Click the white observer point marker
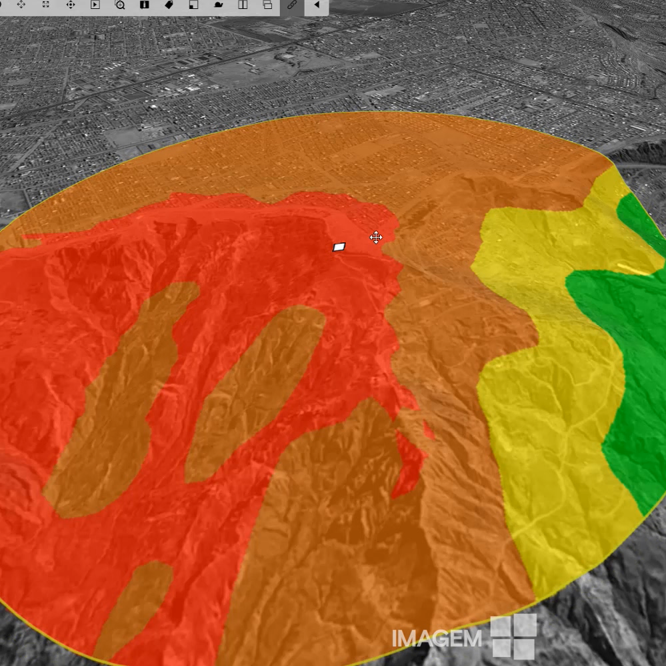This screenshot has height=666, width=666. tap(339, 247)
